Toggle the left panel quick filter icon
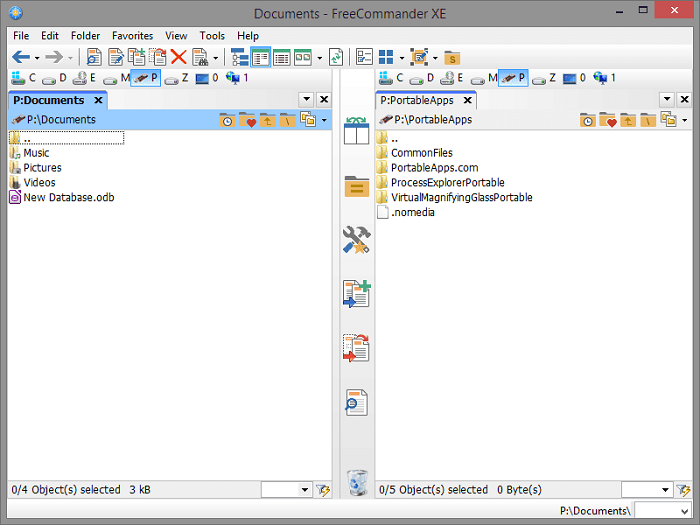The height and width of the screenshot is (525, 700). 323,490
